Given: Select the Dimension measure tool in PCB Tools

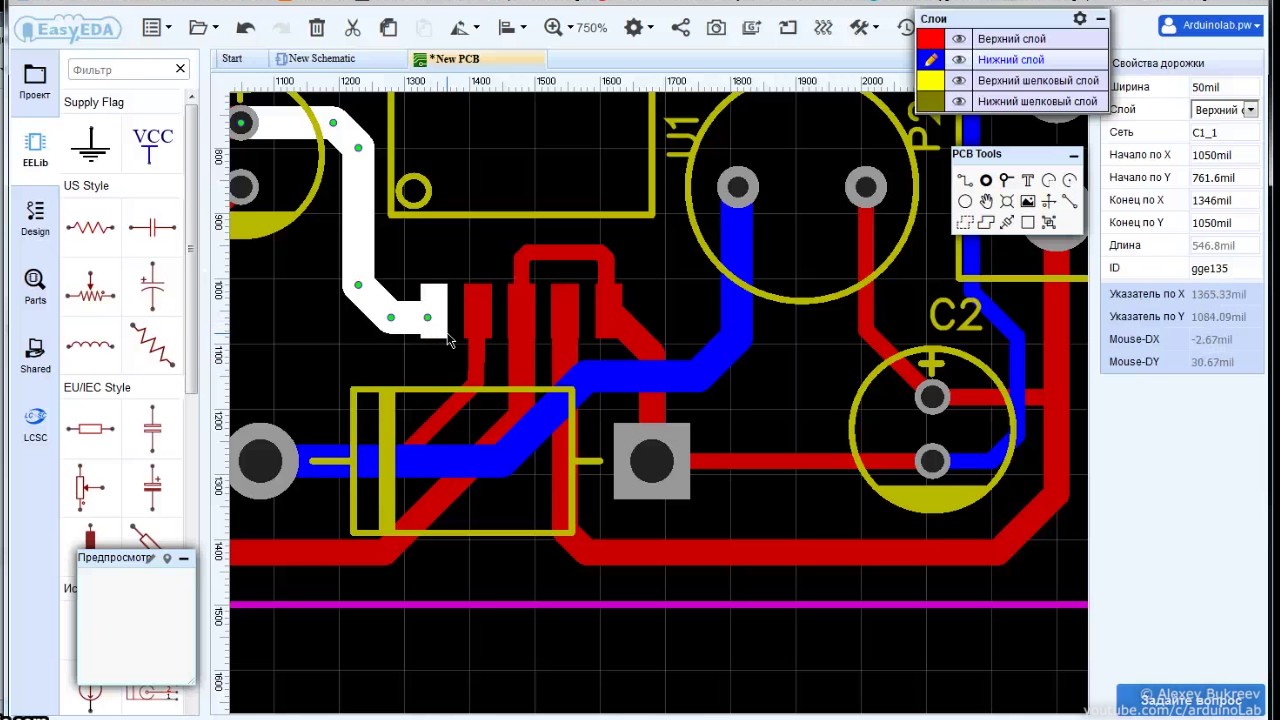Looking at the screenshot, I should [1007, 222].
